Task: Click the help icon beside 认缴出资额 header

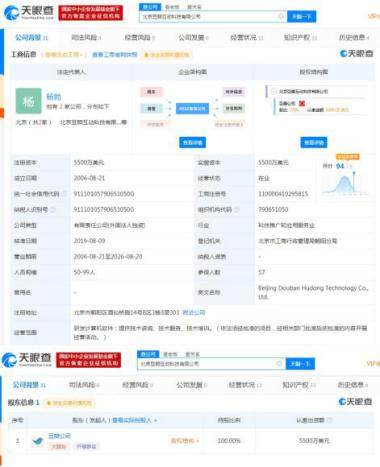Action: tap(330, 420)
